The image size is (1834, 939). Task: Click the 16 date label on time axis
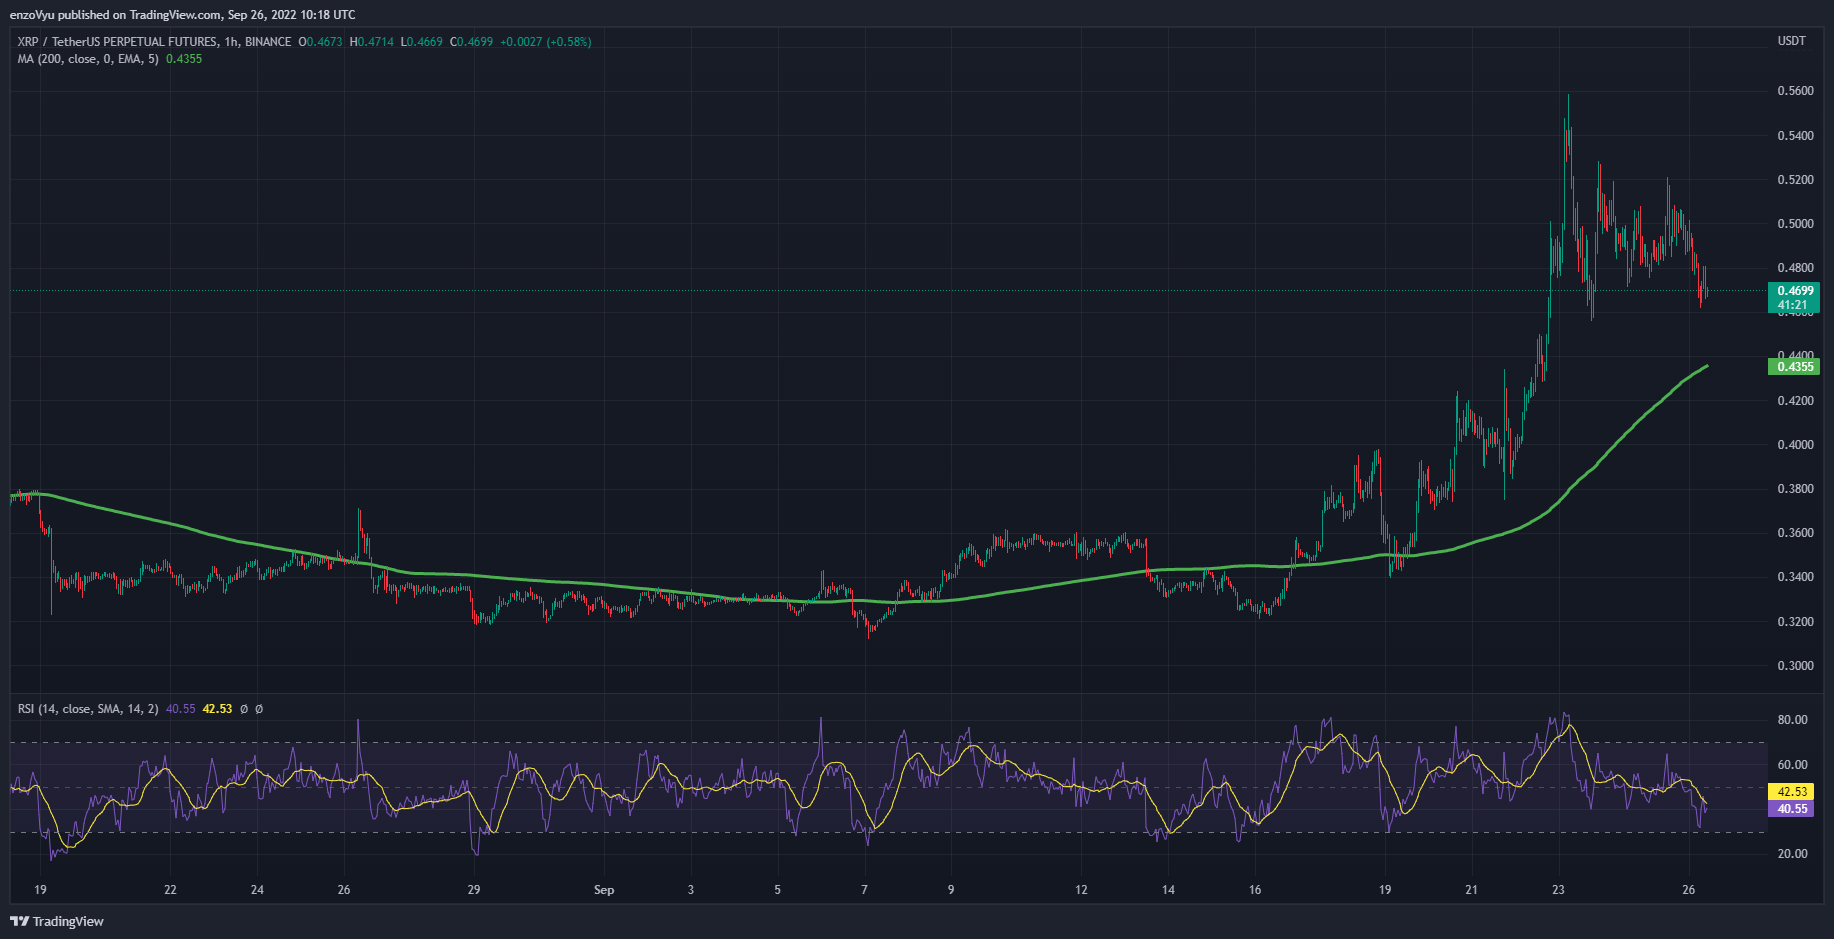pos(1255,890)
